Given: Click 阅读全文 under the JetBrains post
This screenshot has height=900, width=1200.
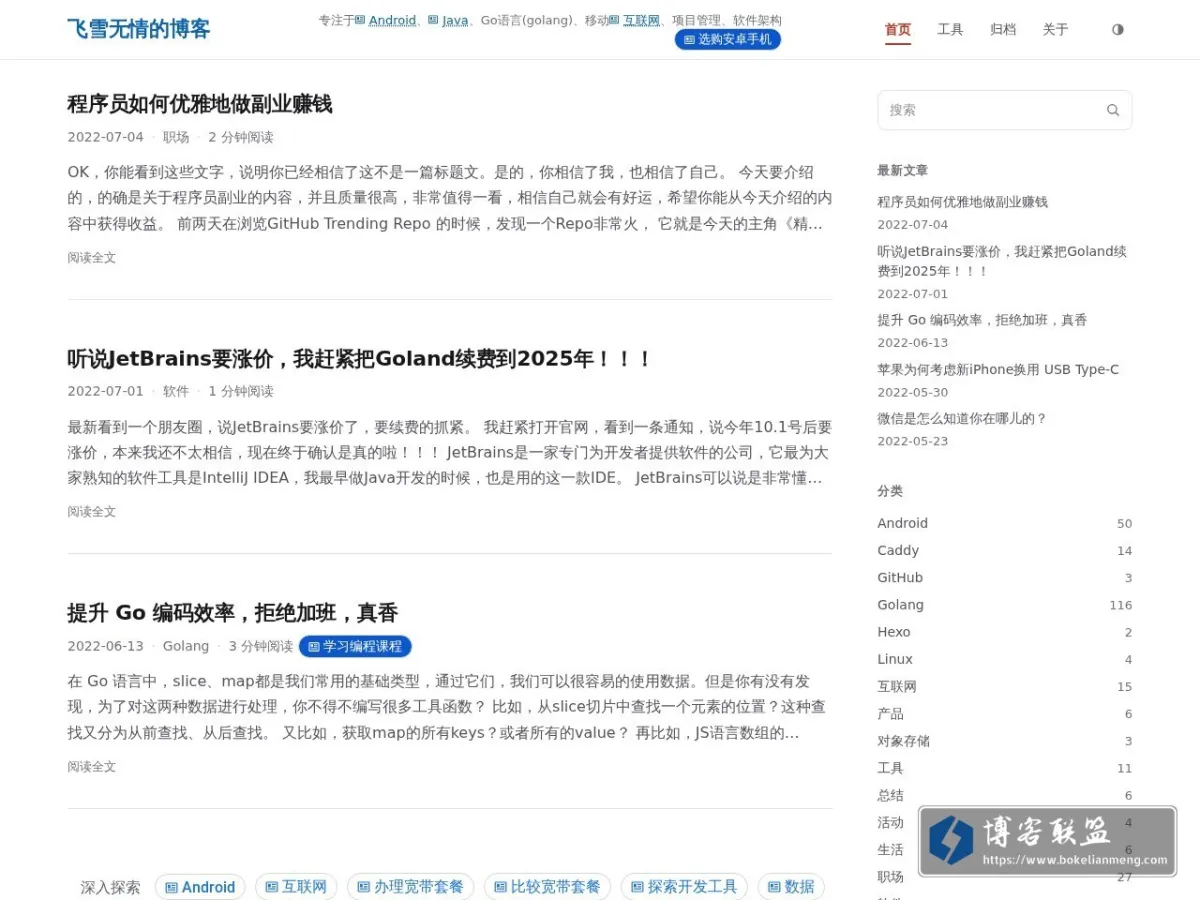Looking at the screenshot, I should click(92, 512).
